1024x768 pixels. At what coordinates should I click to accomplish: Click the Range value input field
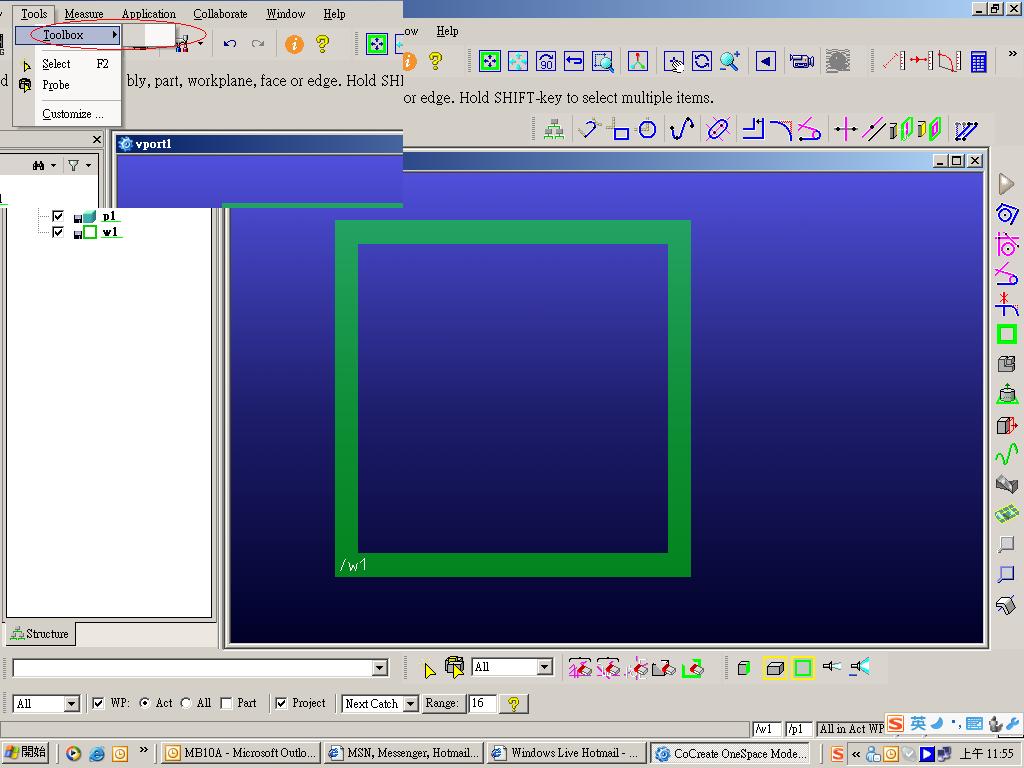tap(481, 703)
